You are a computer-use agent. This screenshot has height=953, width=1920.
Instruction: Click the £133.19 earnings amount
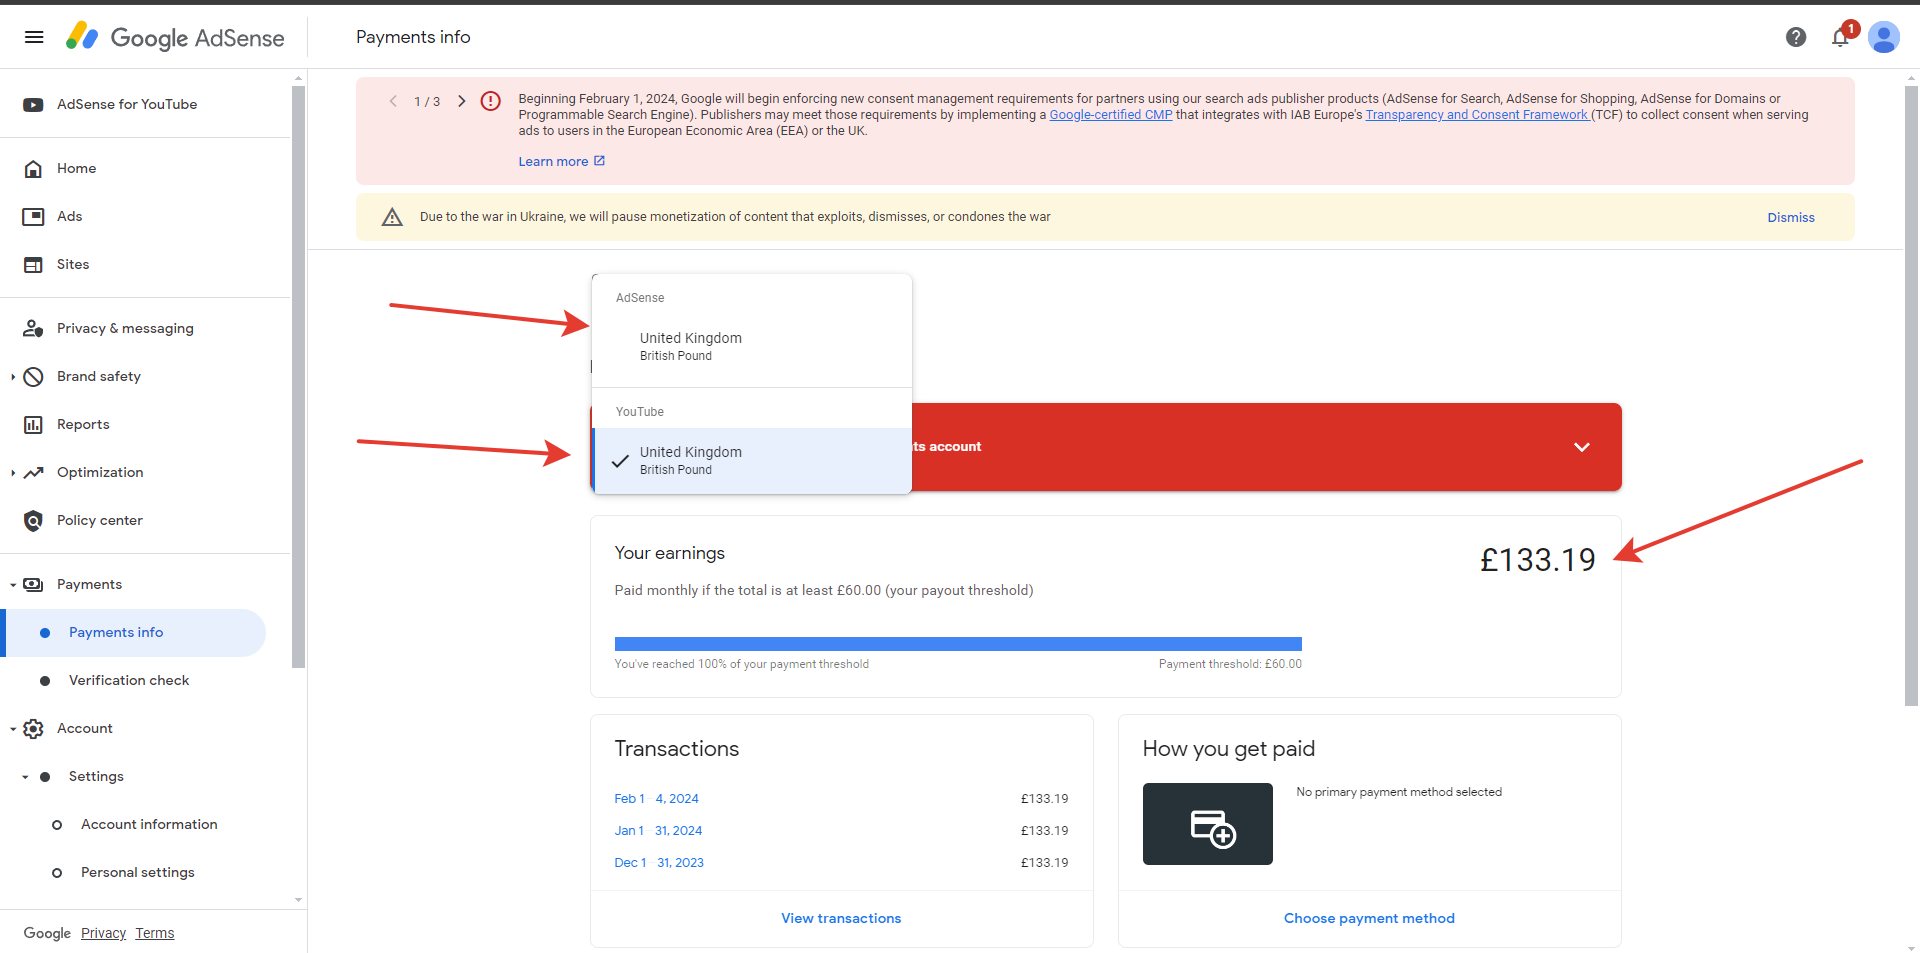pos(1538,560)
